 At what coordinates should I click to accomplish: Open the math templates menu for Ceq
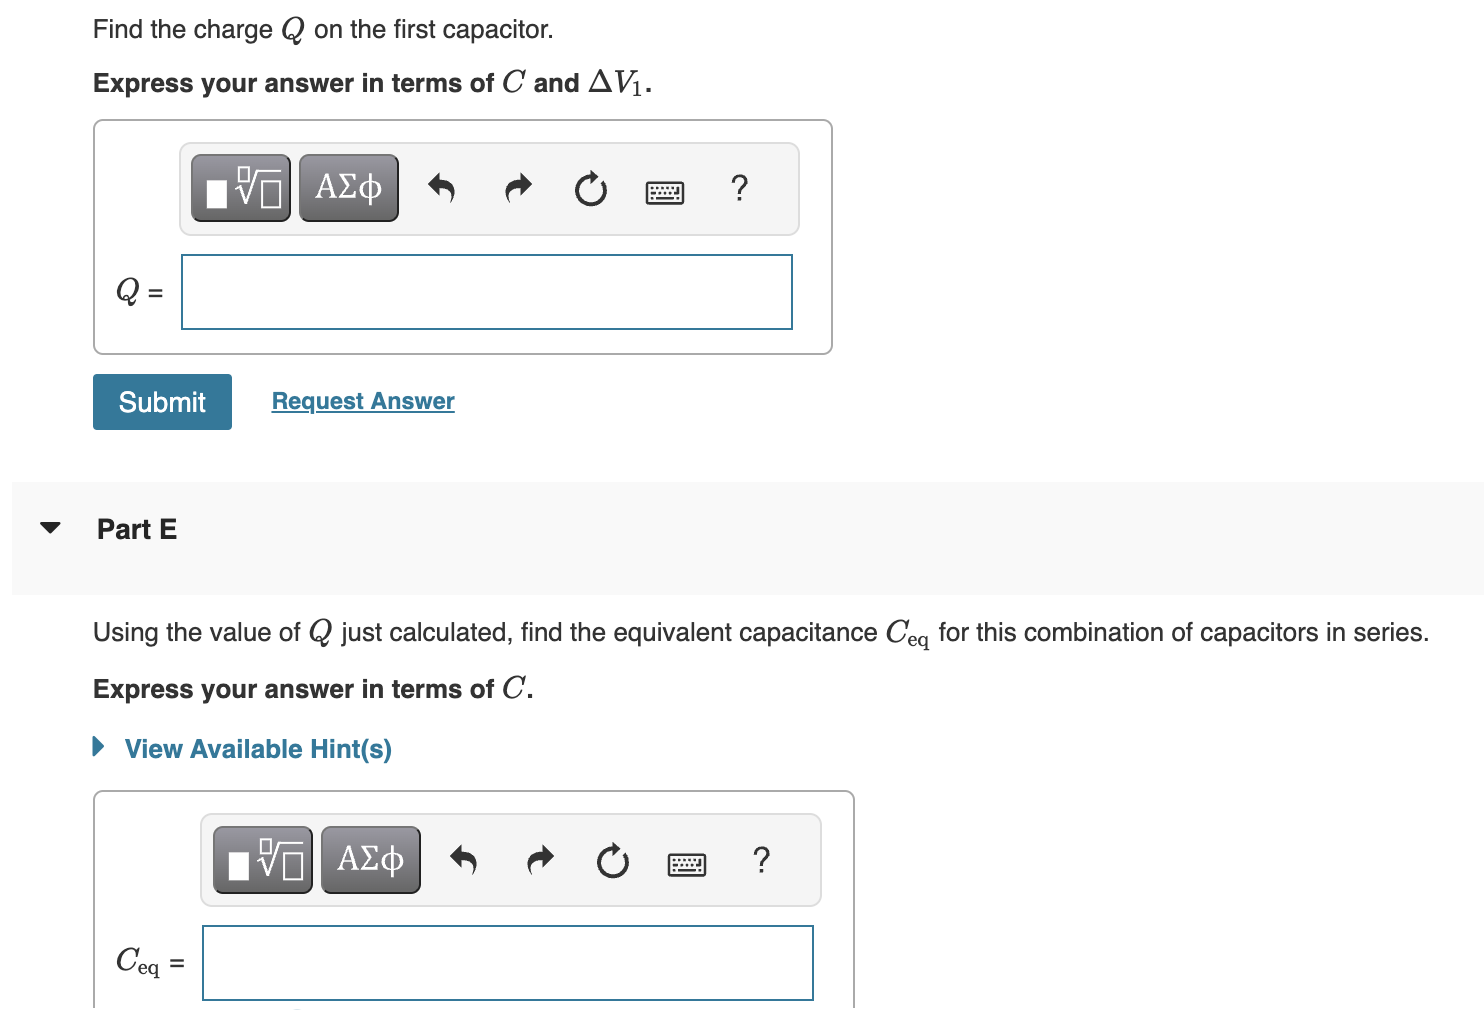pos(262,859)
